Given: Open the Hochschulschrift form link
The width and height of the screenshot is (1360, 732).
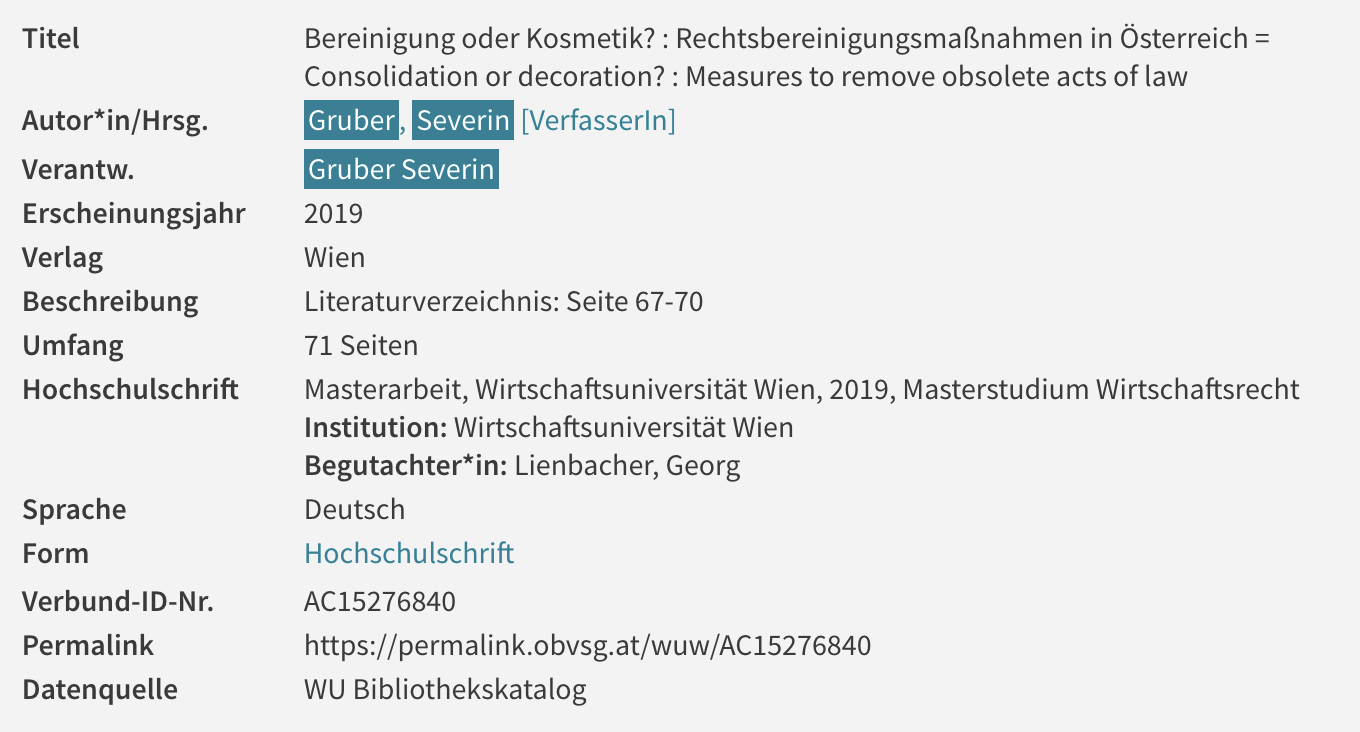Looking at the screenshot, I should [409, 553].
